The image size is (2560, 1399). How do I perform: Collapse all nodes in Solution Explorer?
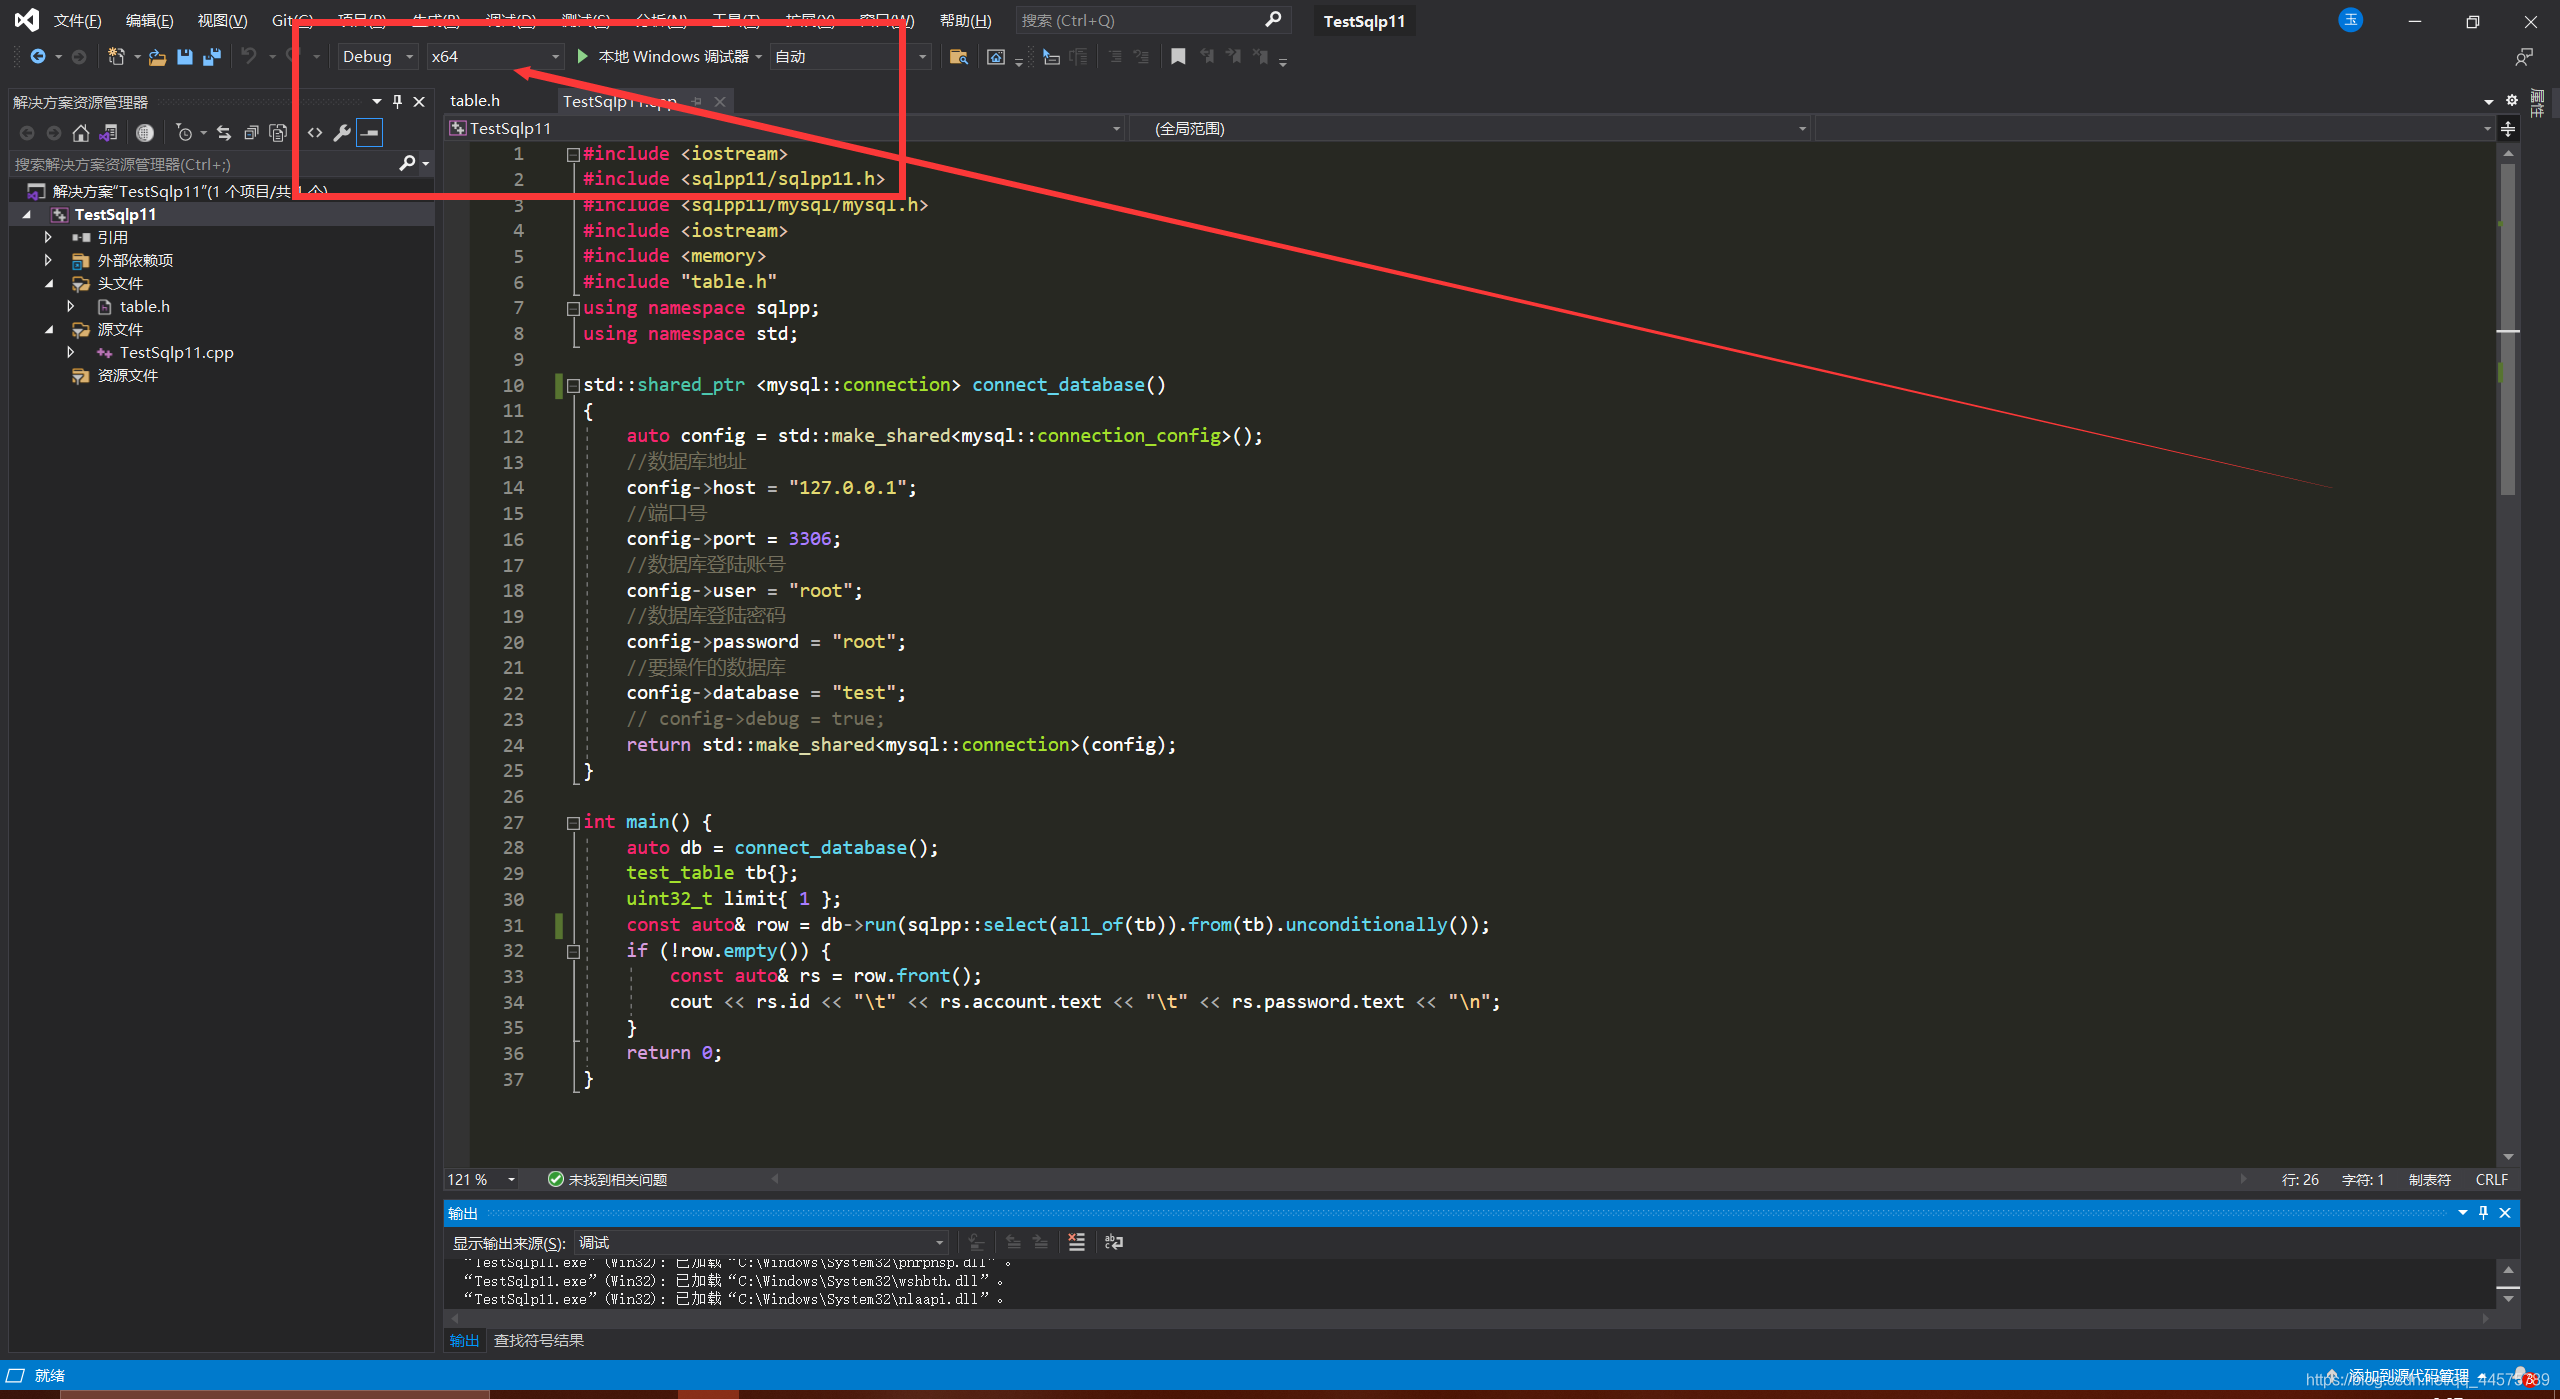pyautogui.click(x=252, y=132)
